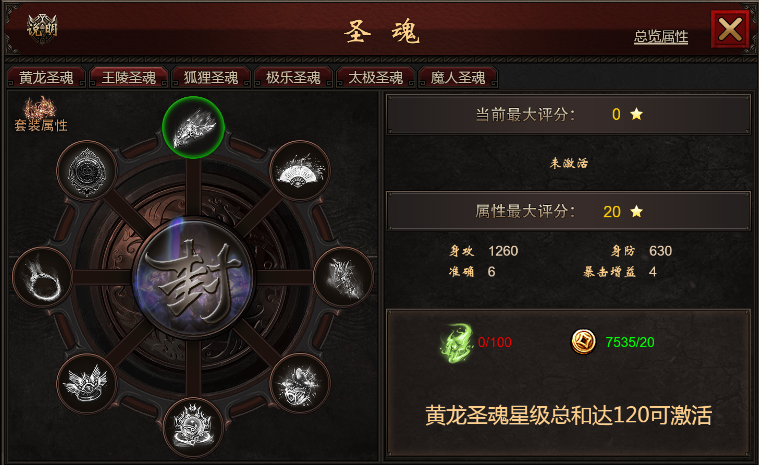Image resolution: width=759 pixels, height=465 pixels.
Task: Switch to the 太极圣魂 tab
Action: point(376,78)
